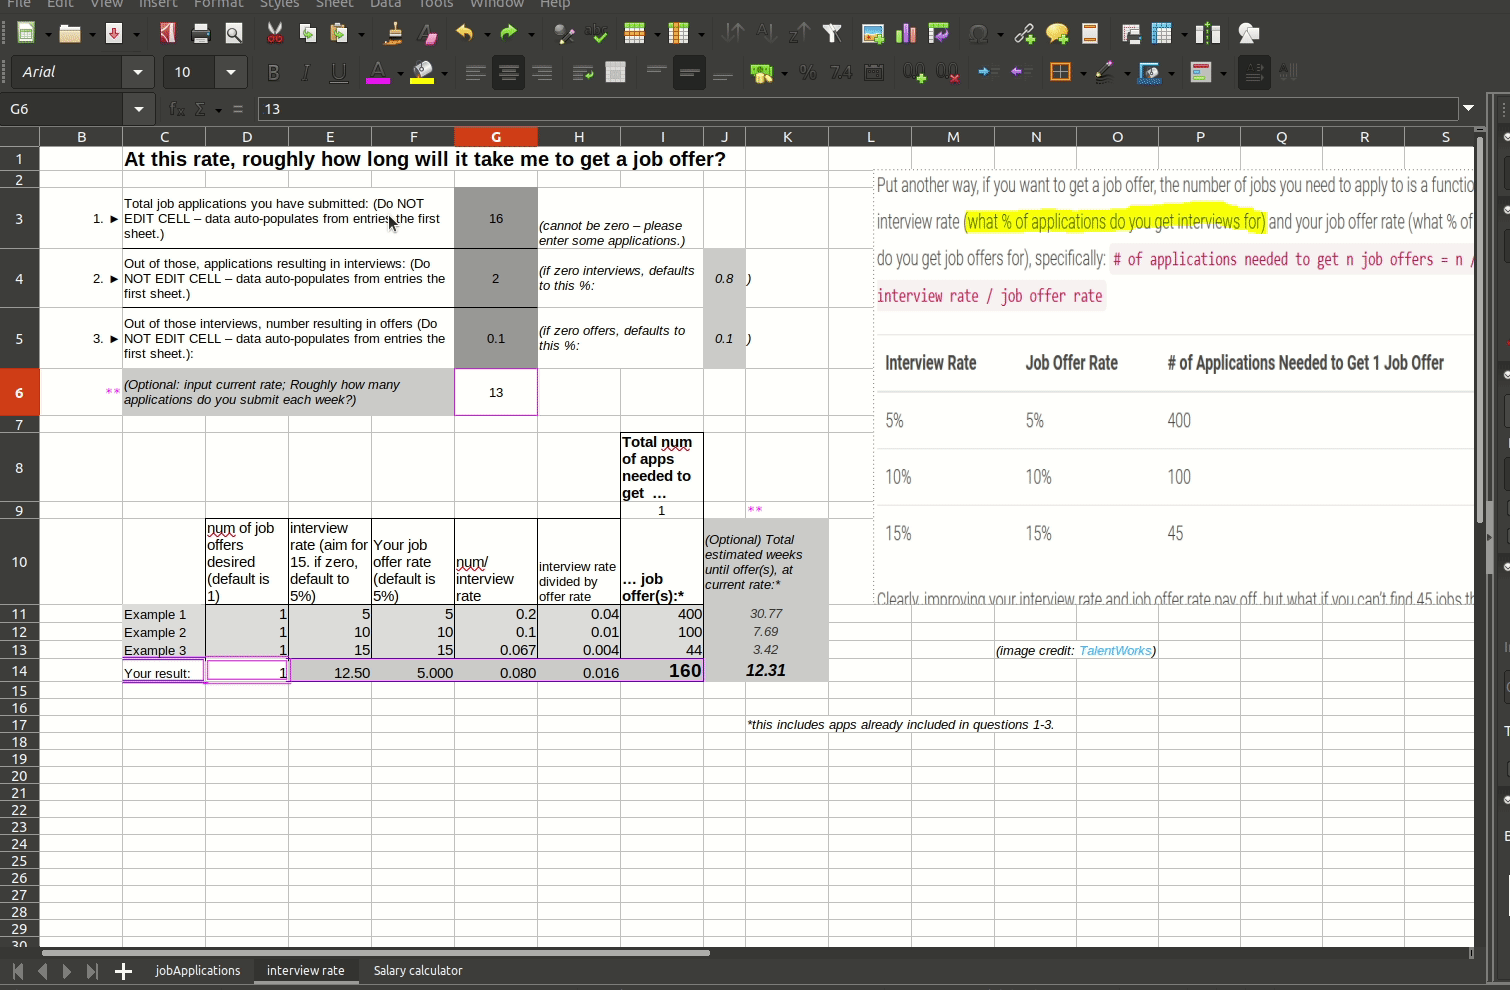1510x990 pixels.
Task: Switch to Salary calculator sheet tab
Action: click(x=418, y=971)
